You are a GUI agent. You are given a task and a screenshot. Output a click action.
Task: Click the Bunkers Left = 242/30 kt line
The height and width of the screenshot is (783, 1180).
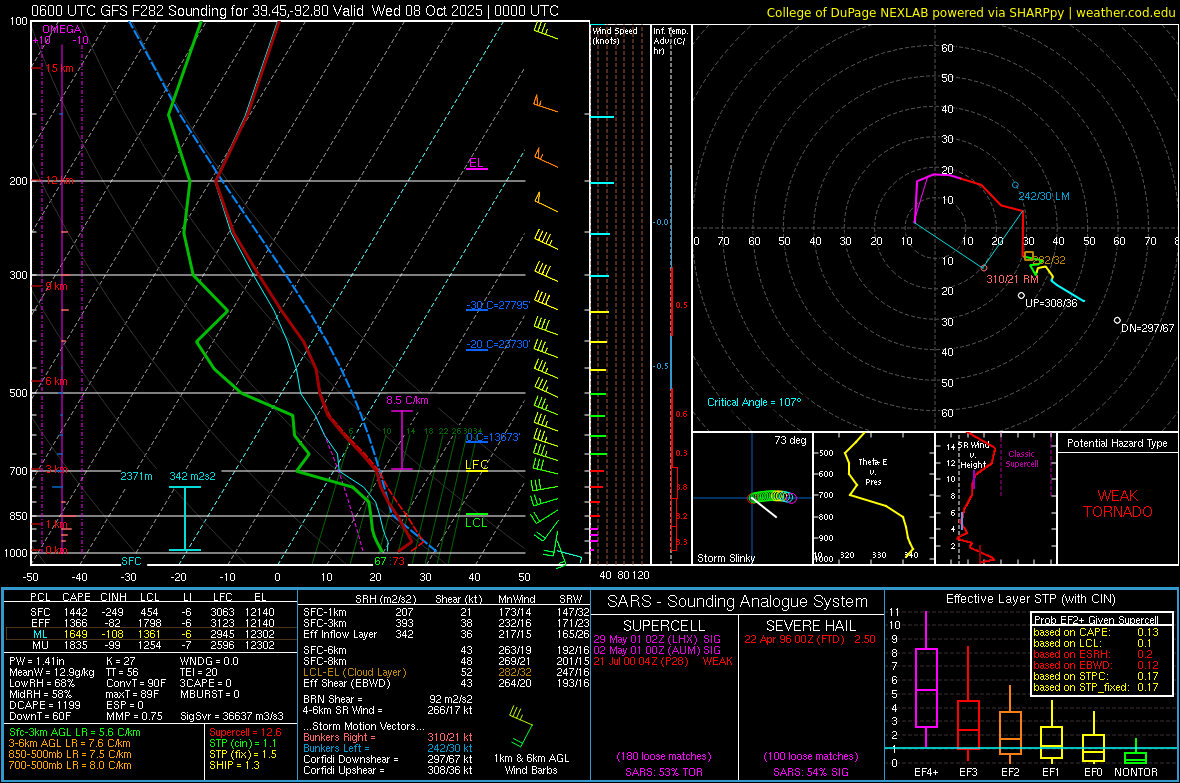click(388, 748)
